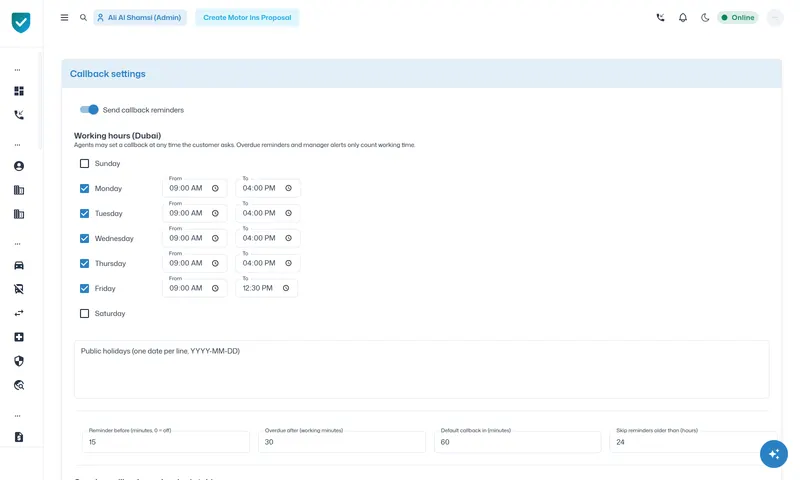The width and height of the screenshot is (800, 480).
Task: Open the globe search sidebar icon
Action: 19,385
